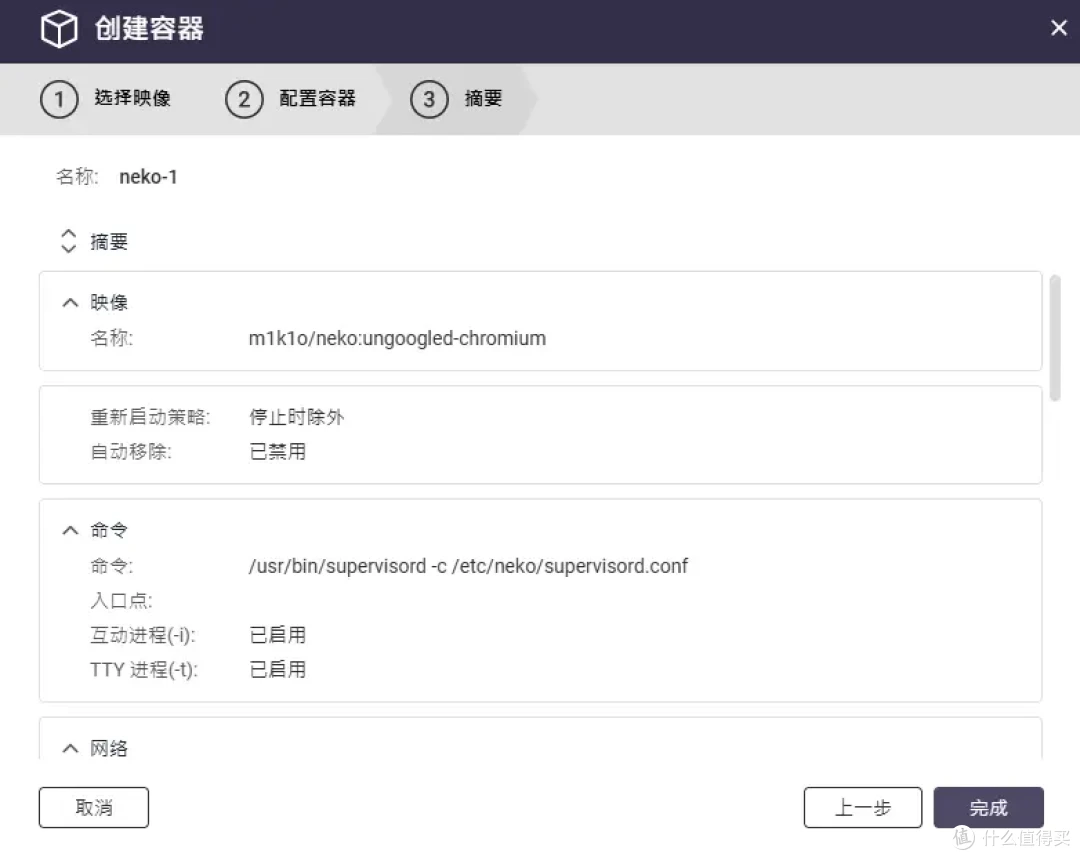Image resolution: width=1080 pixels, height=860 pixels.
Task: Click 已启用 value for TTY 进程(-t)
Action: pos(278,669)
